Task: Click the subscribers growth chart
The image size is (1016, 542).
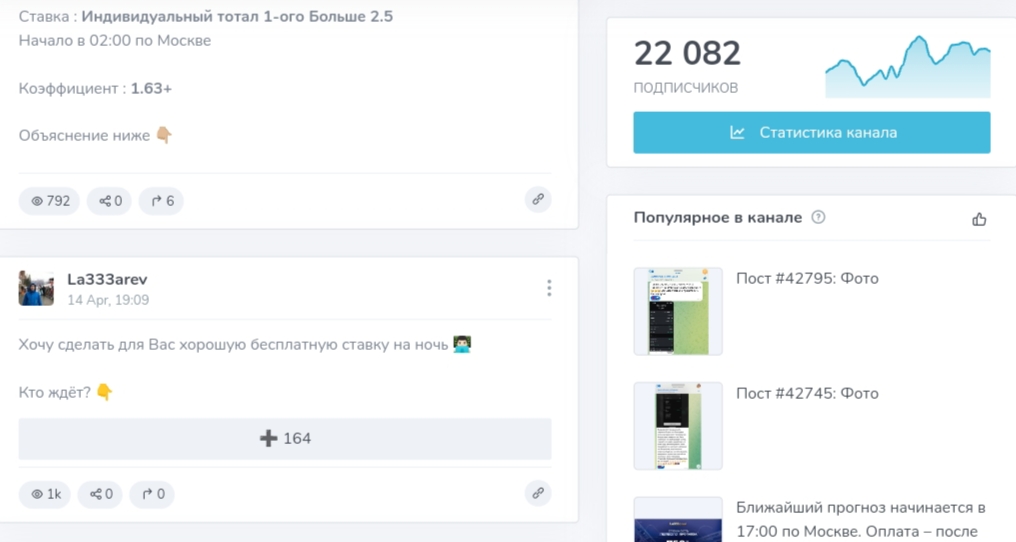Action: (907, 68)
